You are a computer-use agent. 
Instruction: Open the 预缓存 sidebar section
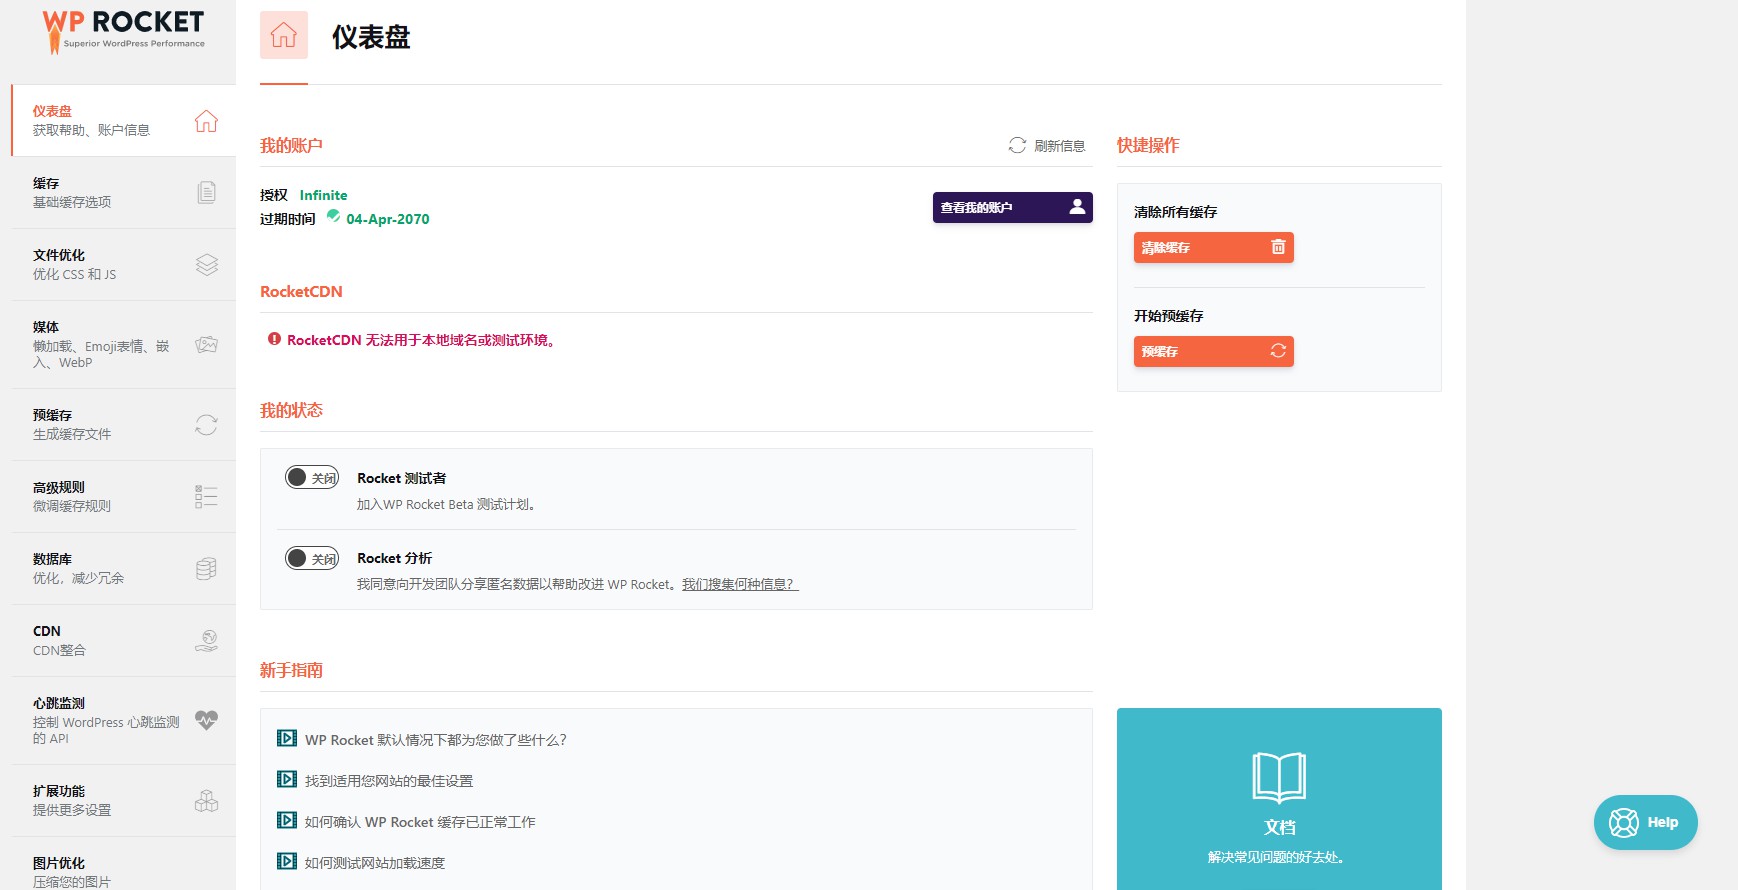tap(124, 425)
